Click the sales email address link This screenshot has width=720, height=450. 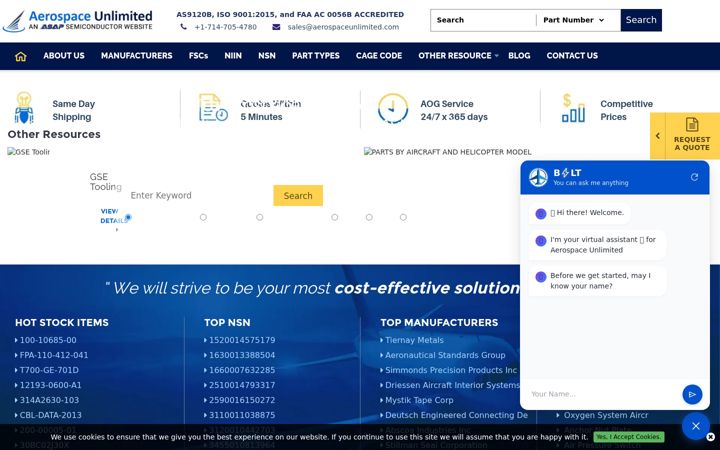click(x=343, y=27)
